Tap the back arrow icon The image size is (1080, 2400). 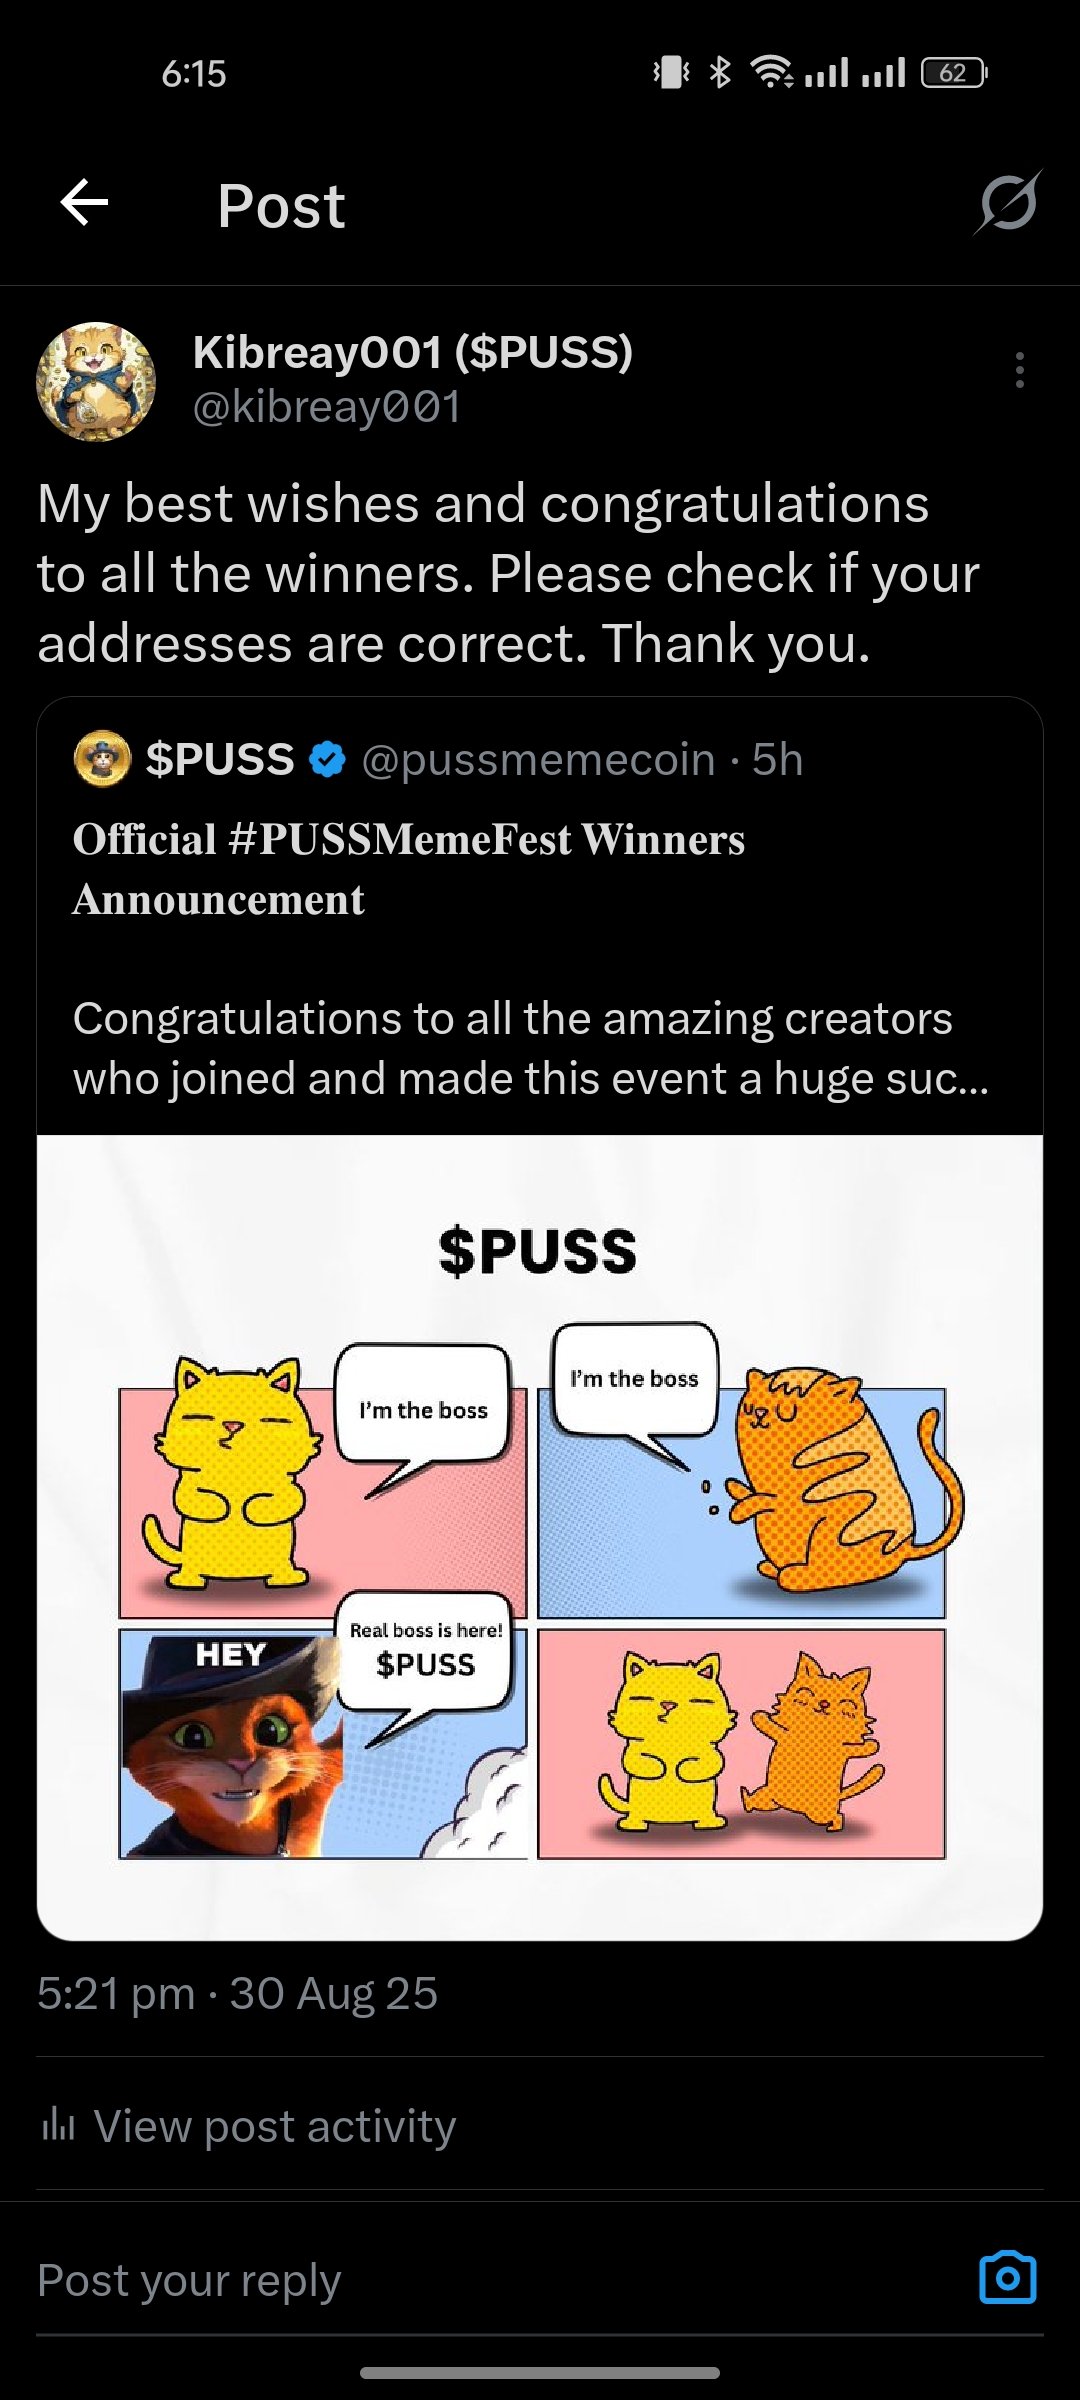85,204
